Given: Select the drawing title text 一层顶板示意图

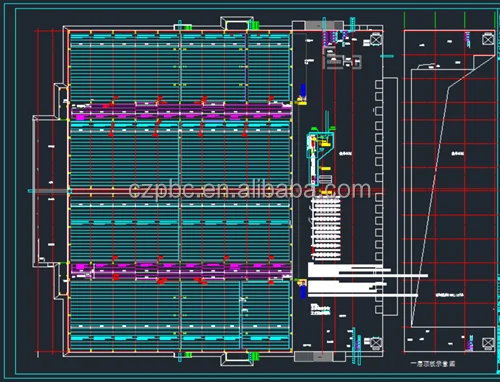Looking at the screenshot, I should [x=433, y=364].
